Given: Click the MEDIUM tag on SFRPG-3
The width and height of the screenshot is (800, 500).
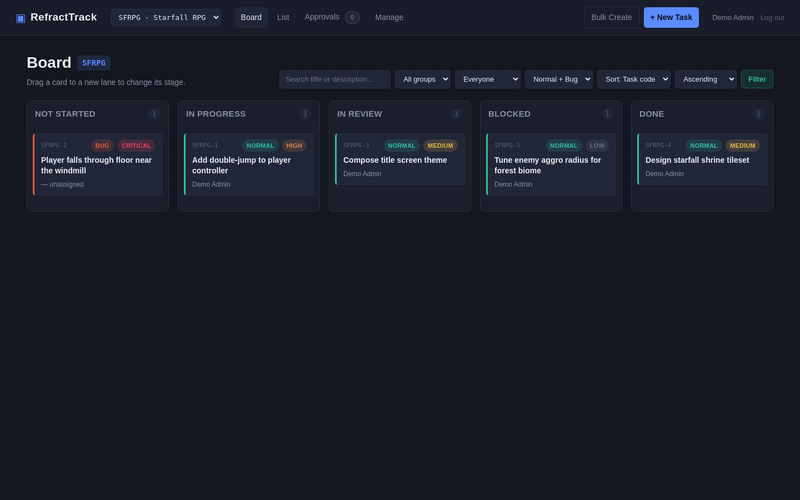Looking at the screenshot, I should [440, 145].
